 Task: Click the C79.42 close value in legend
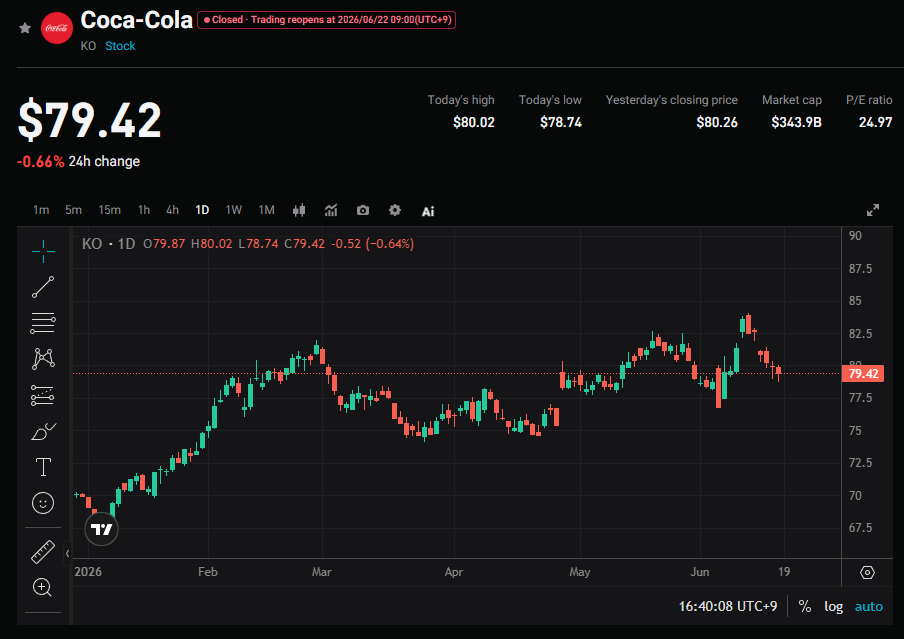click(x=304, y=243)
